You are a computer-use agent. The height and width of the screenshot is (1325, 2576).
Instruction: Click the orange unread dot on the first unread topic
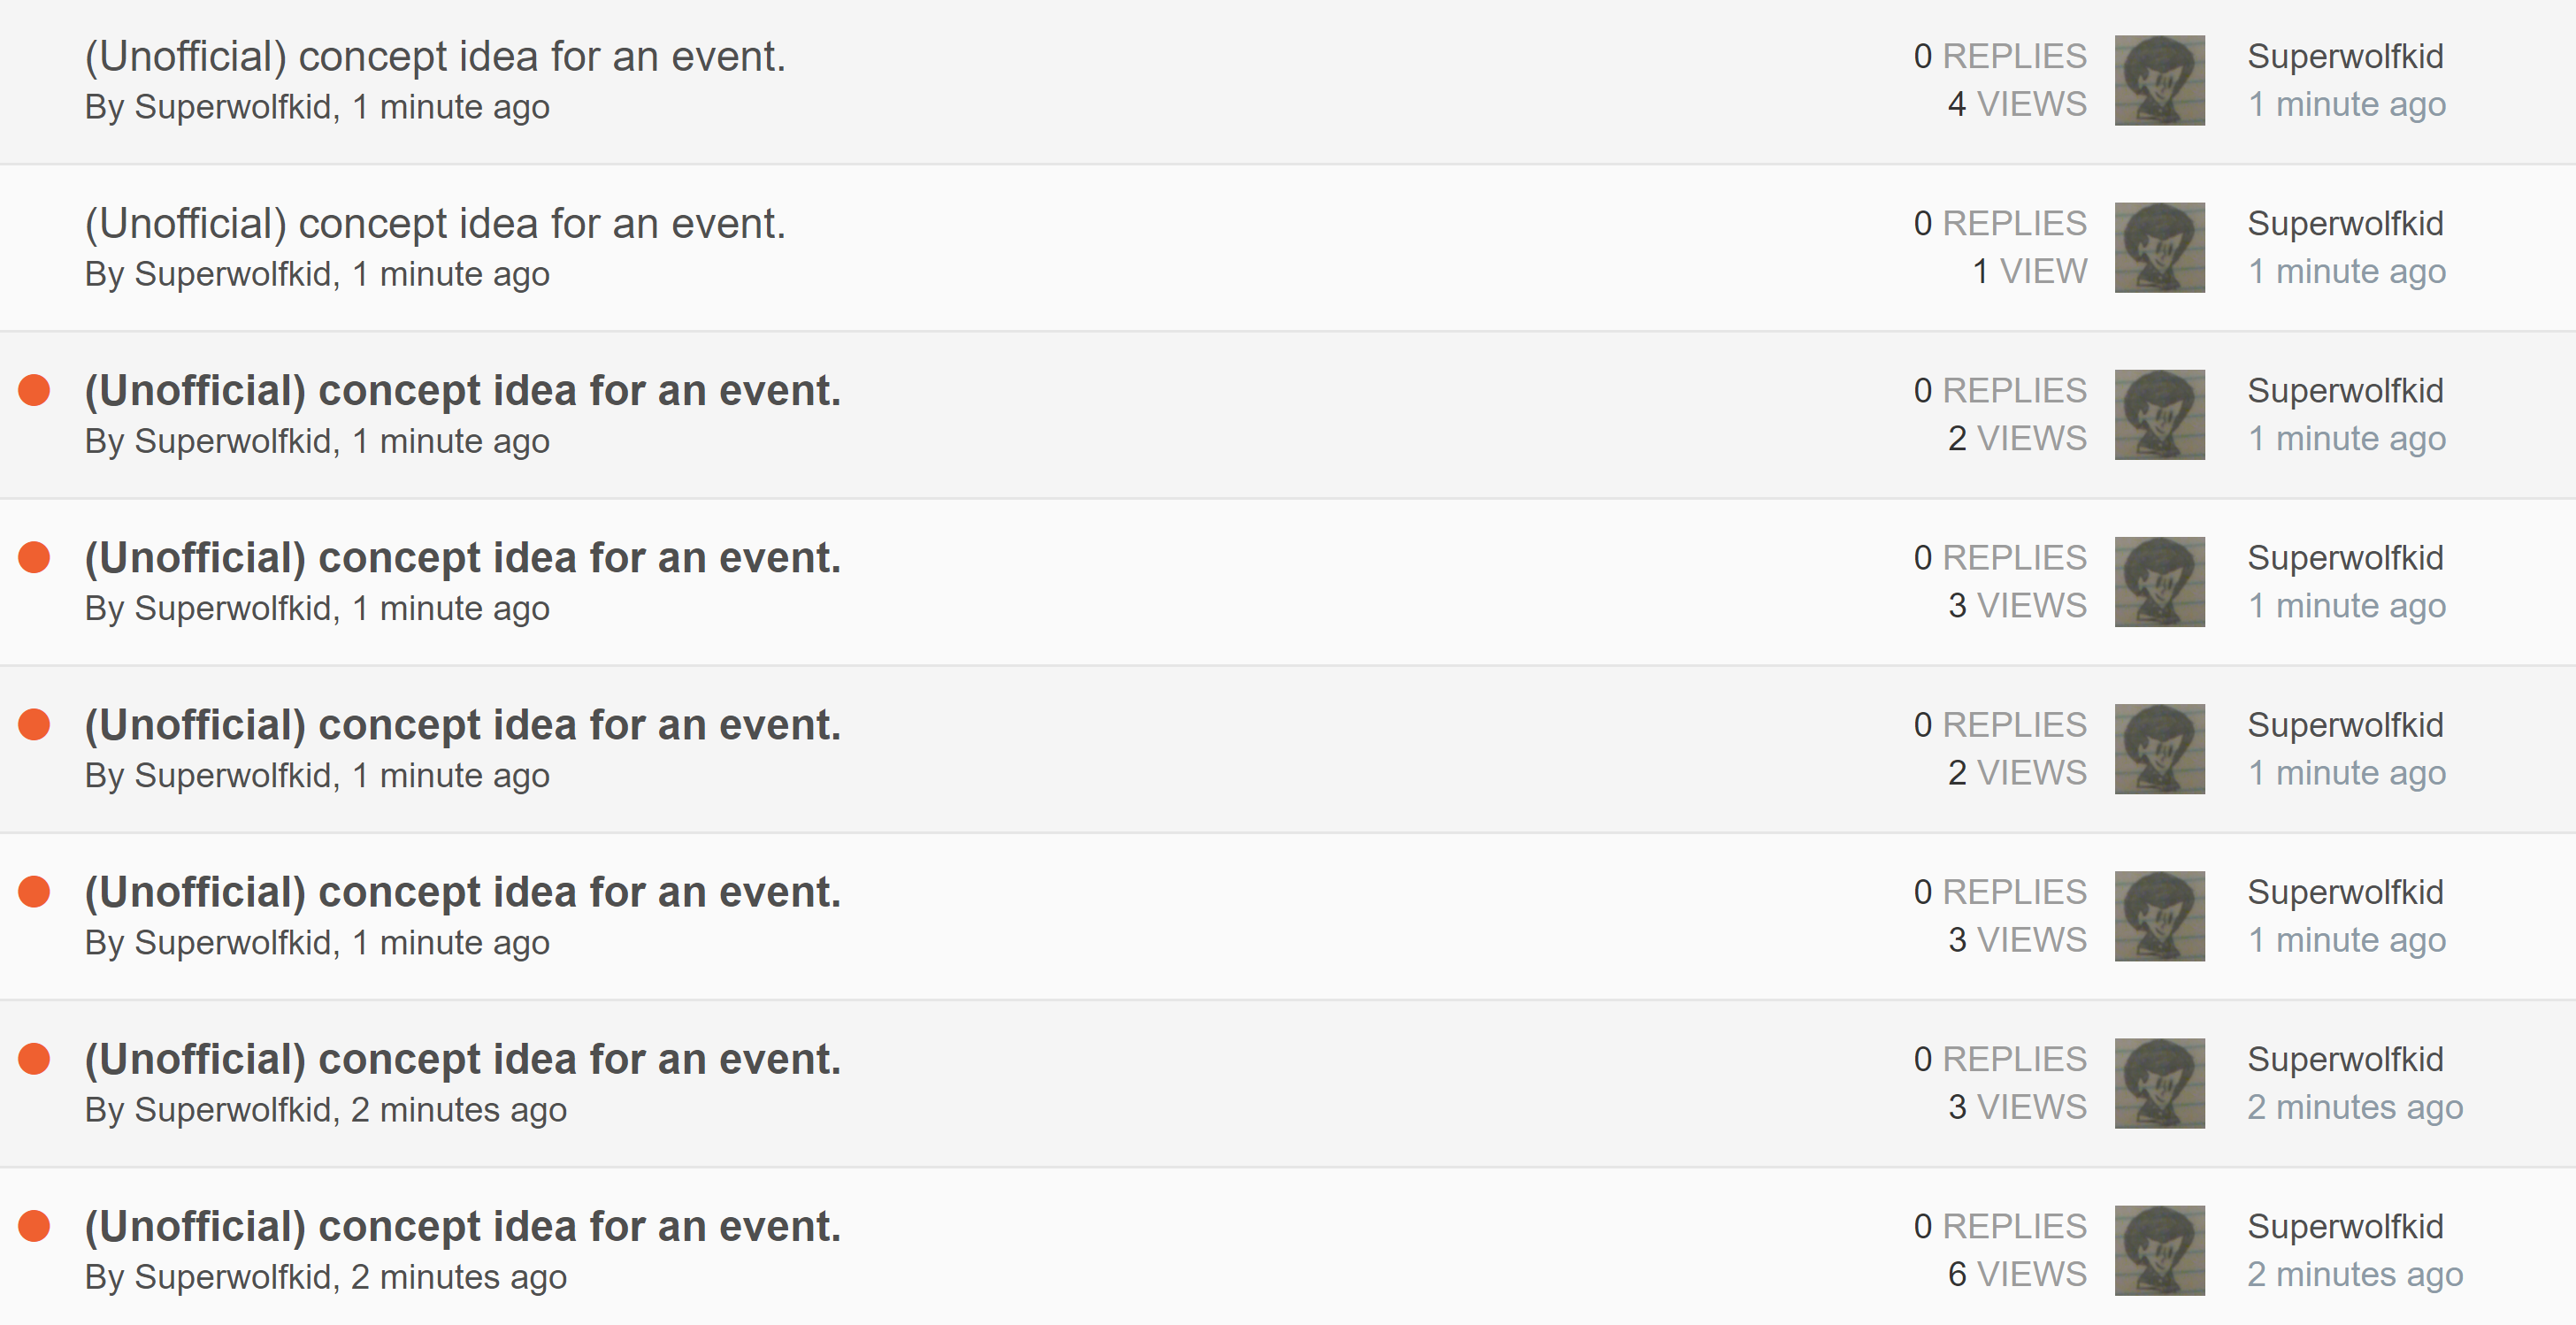pyautogui.click(x=34, y=390)
